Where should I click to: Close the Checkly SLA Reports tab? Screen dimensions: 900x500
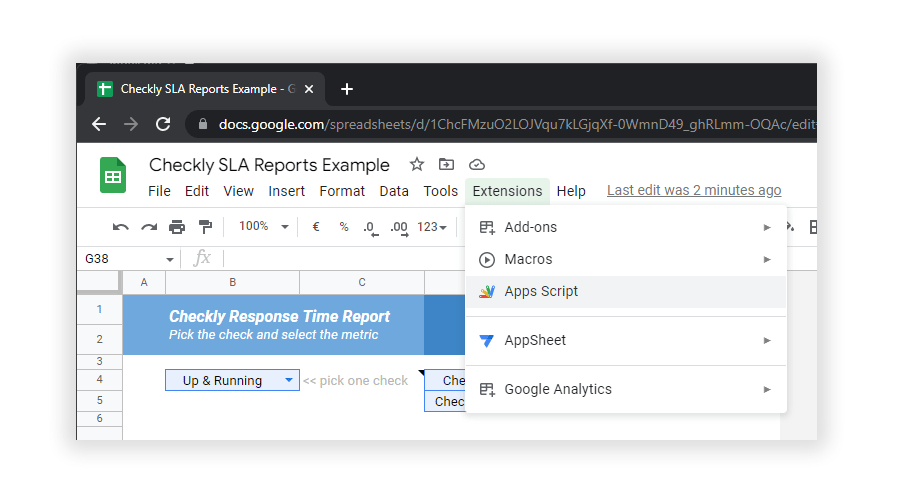point(309,89)
